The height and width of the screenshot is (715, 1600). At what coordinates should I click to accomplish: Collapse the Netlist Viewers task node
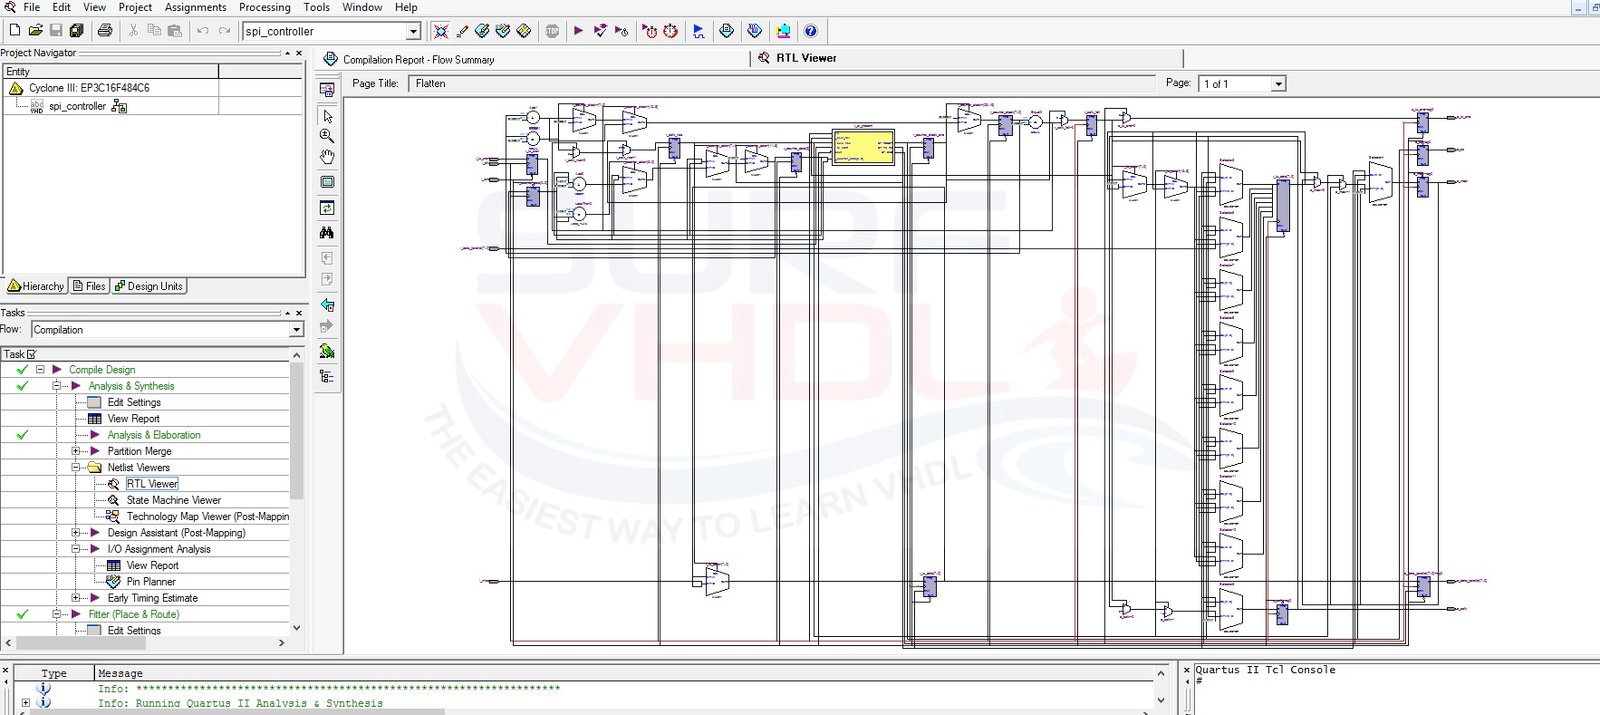click(x=76, y=467)
